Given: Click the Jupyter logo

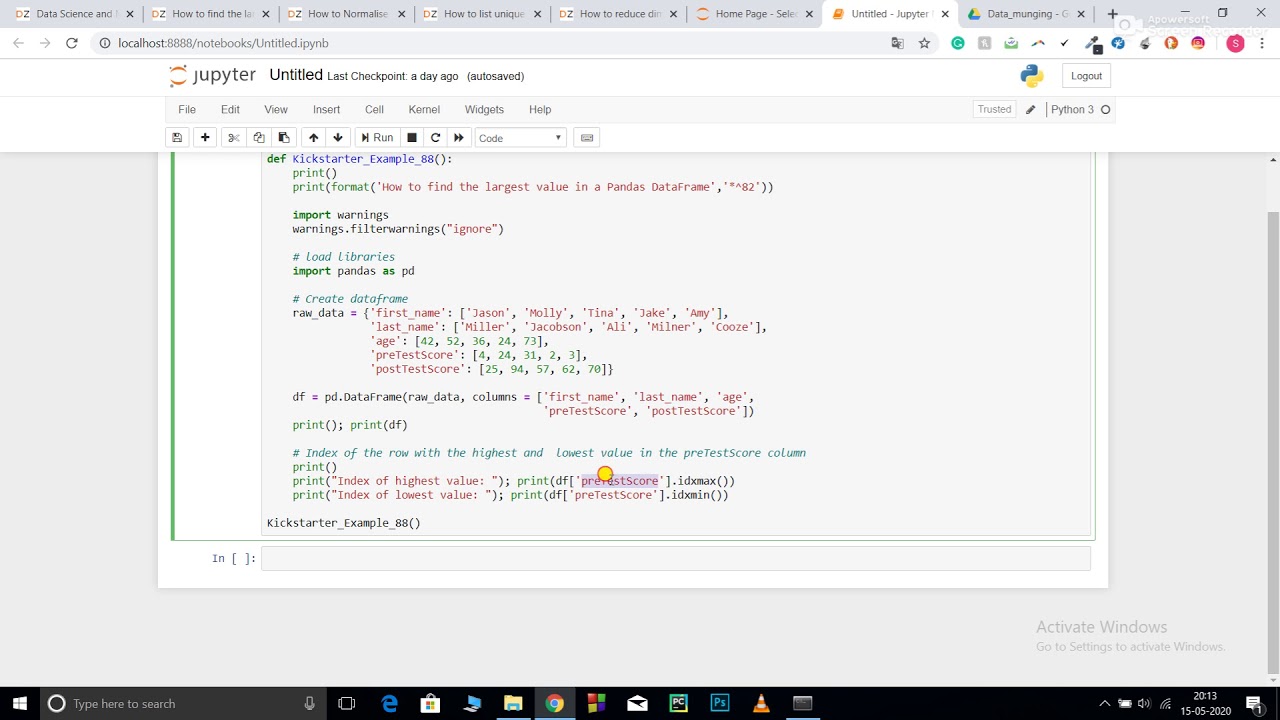Looking at the screenshot, I should click(x=212, y=76).
